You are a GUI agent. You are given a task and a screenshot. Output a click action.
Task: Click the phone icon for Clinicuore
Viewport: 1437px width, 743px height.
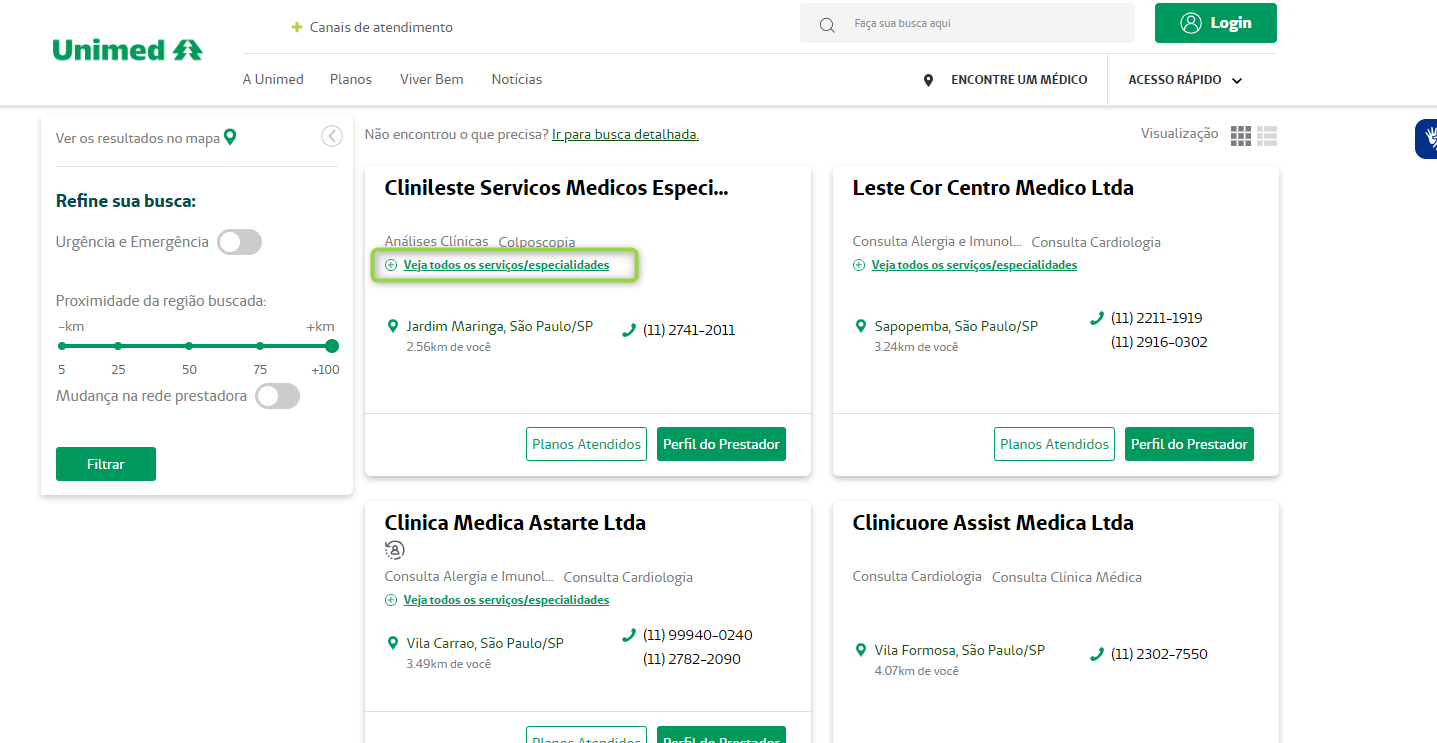[1097, 654]
